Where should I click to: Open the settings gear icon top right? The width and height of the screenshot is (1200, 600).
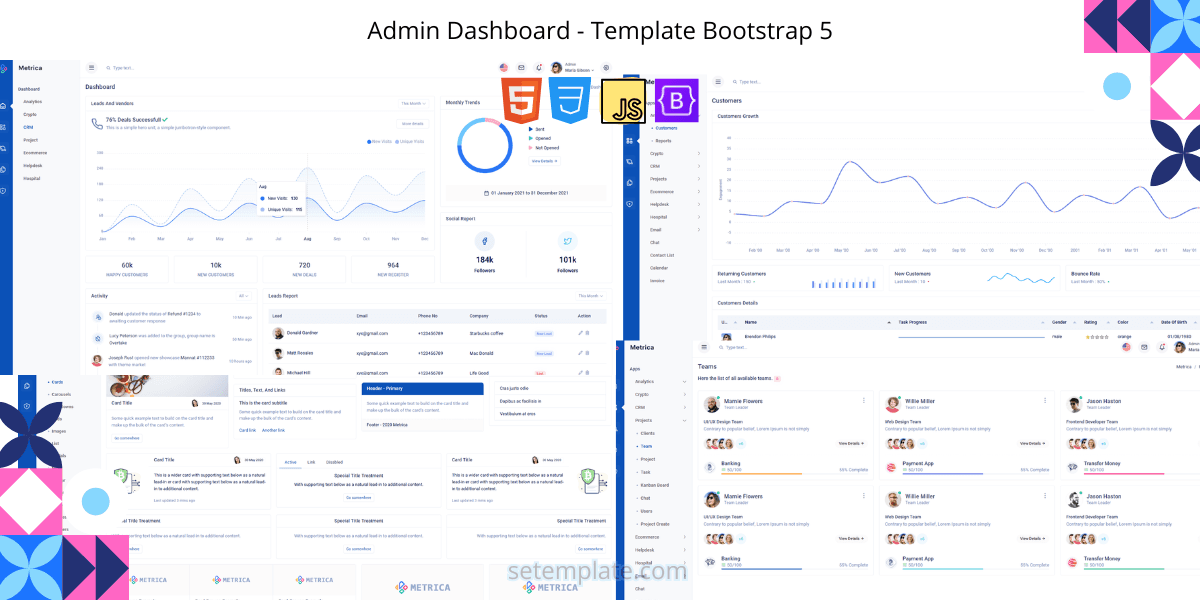click(606, 68)
